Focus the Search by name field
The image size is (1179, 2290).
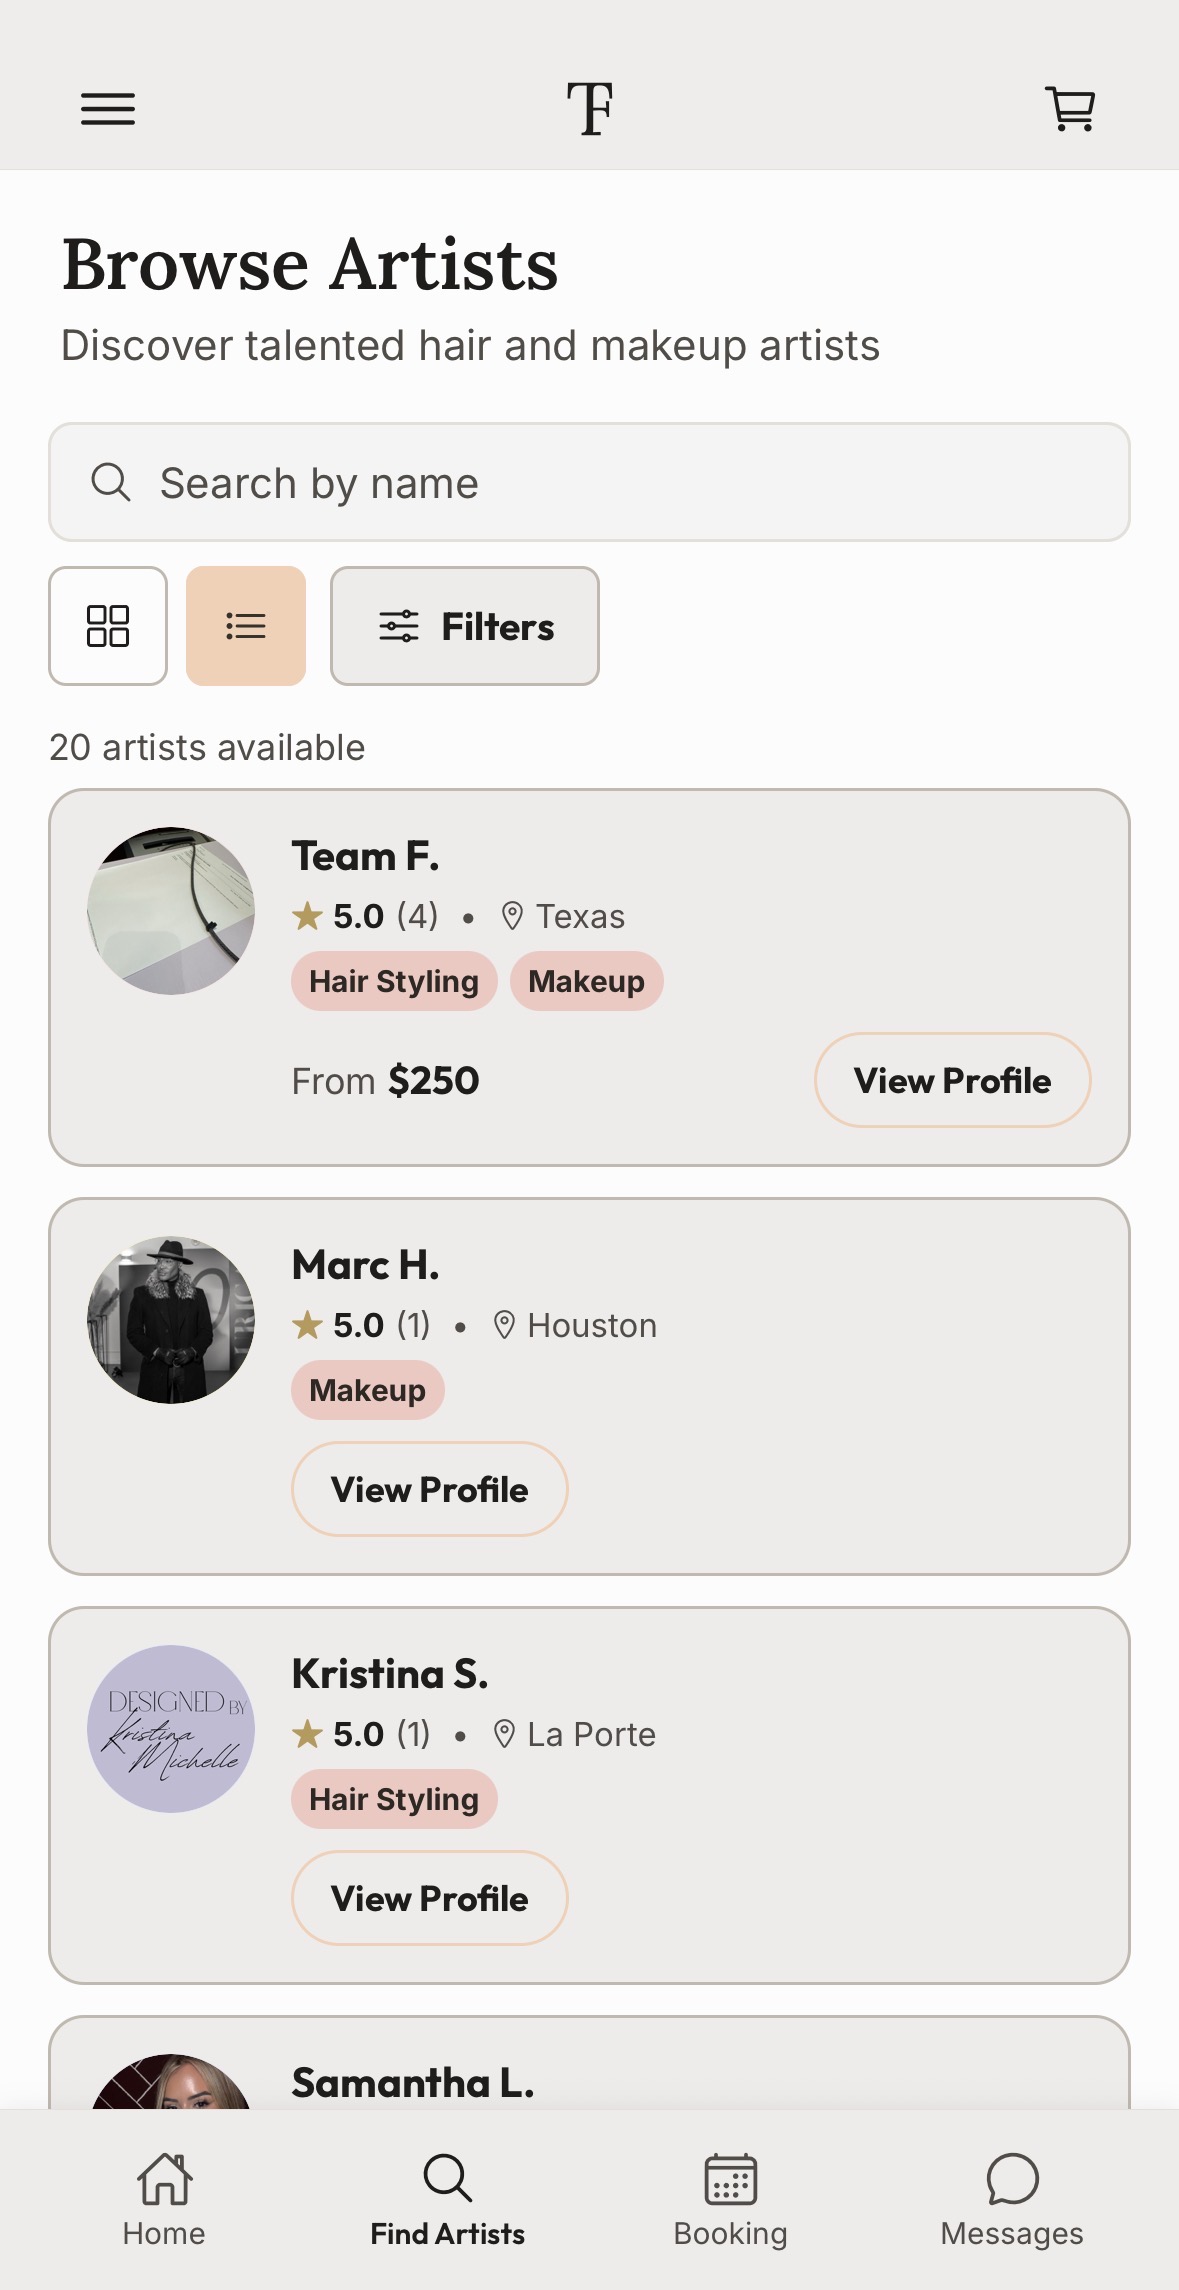[590, 482]
